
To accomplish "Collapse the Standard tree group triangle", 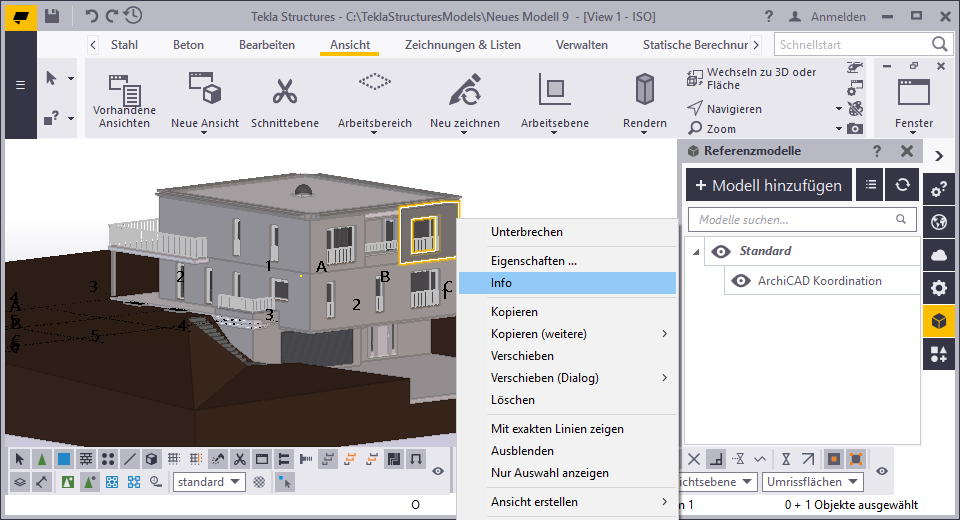I will [696, 252].
